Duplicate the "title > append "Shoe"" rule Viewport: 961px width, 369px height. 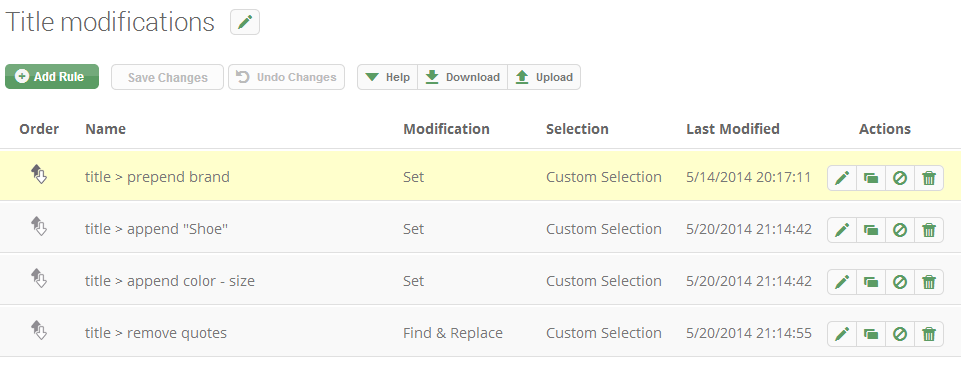871,230
